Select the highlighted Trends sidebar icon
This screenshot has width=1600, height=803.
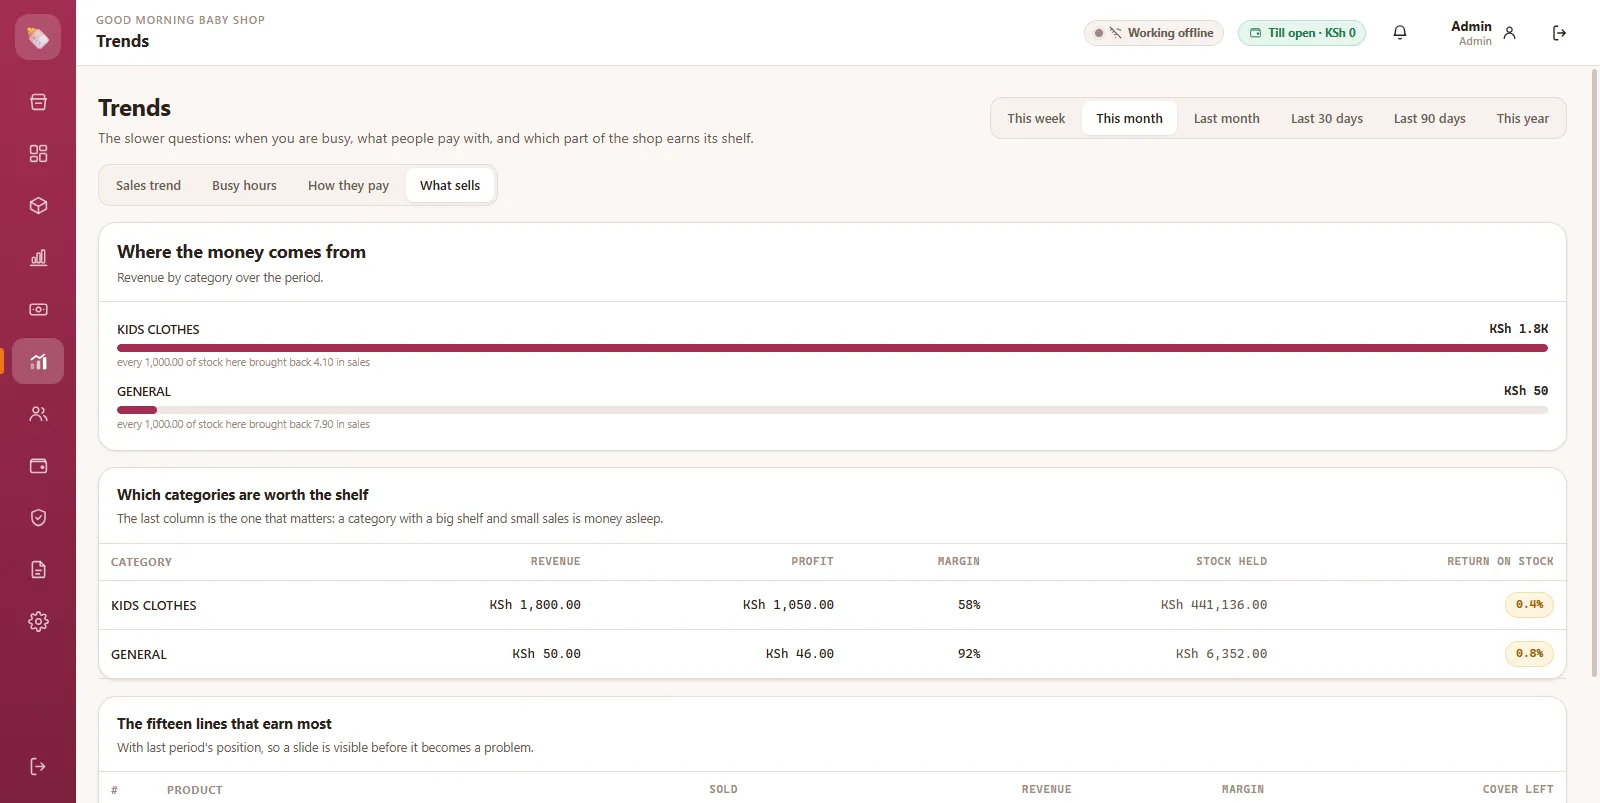[38, 362]
